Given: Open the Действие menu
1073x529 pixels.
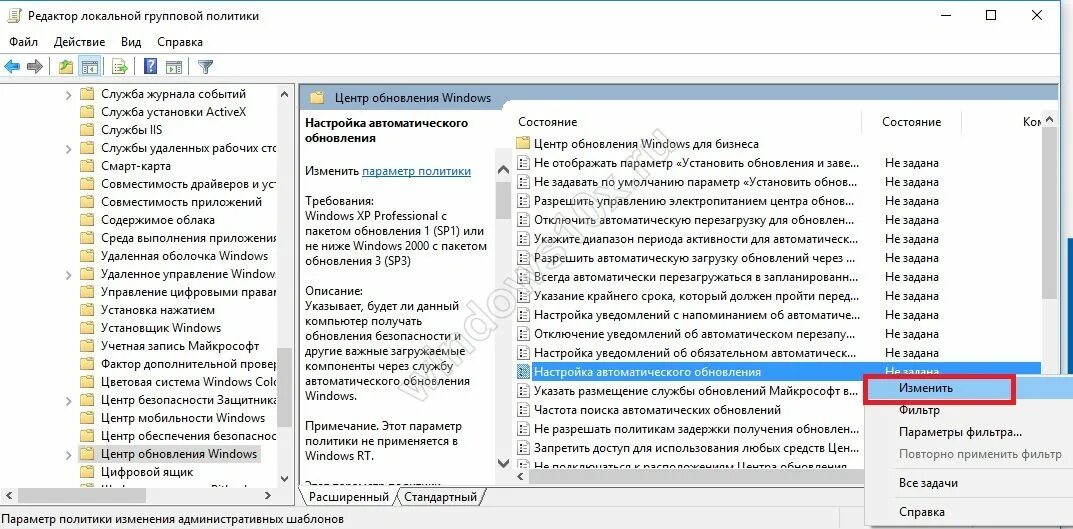Looking at the screenshot, I should (79, 42).
